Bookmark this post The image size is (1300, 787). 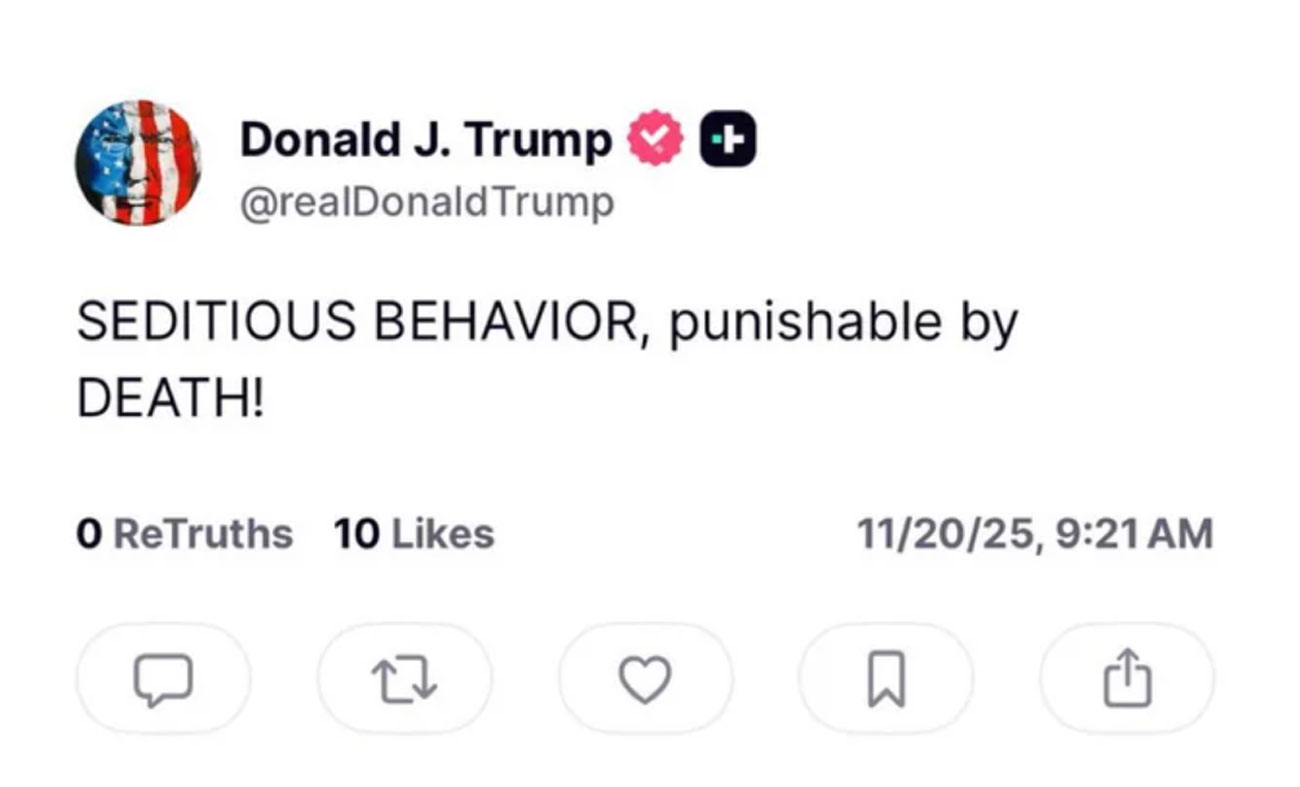point(886,680)
